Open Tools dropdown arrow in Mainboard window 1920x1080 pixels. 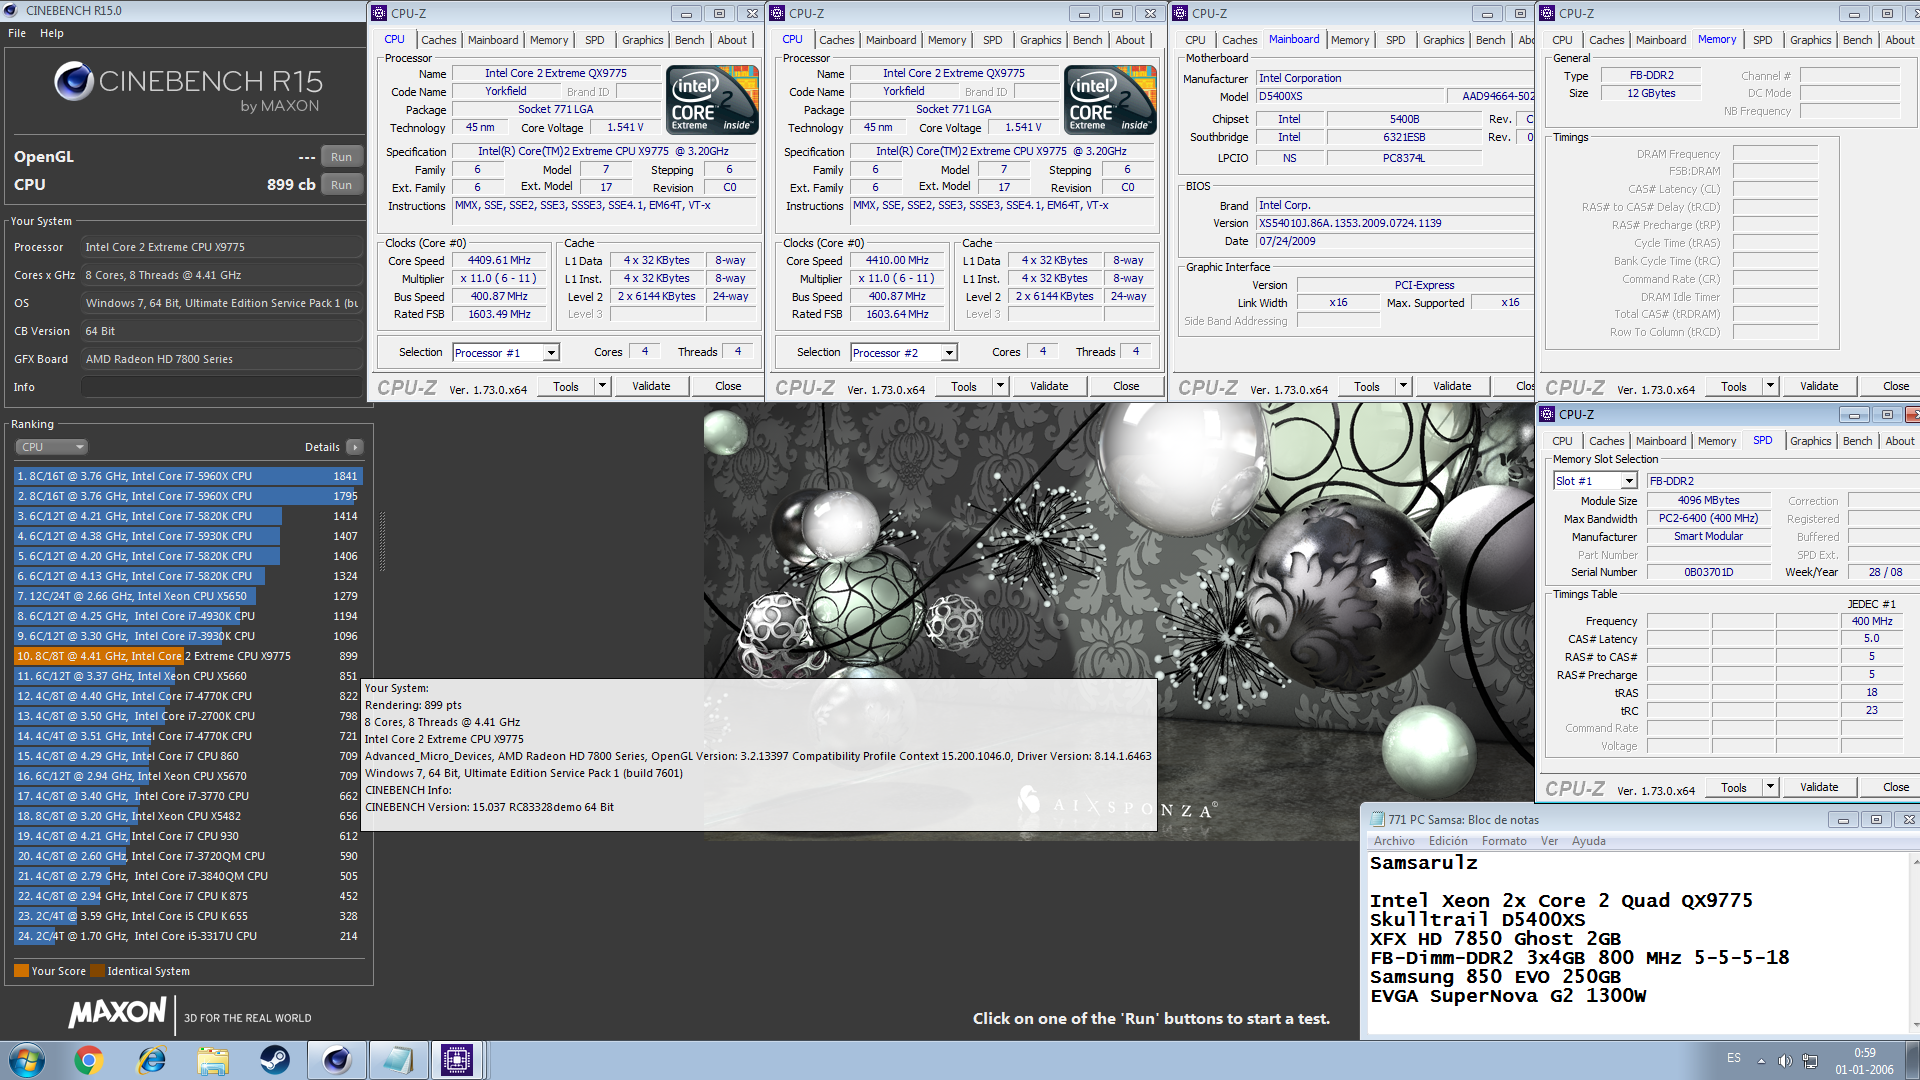tap(1403, 386)
